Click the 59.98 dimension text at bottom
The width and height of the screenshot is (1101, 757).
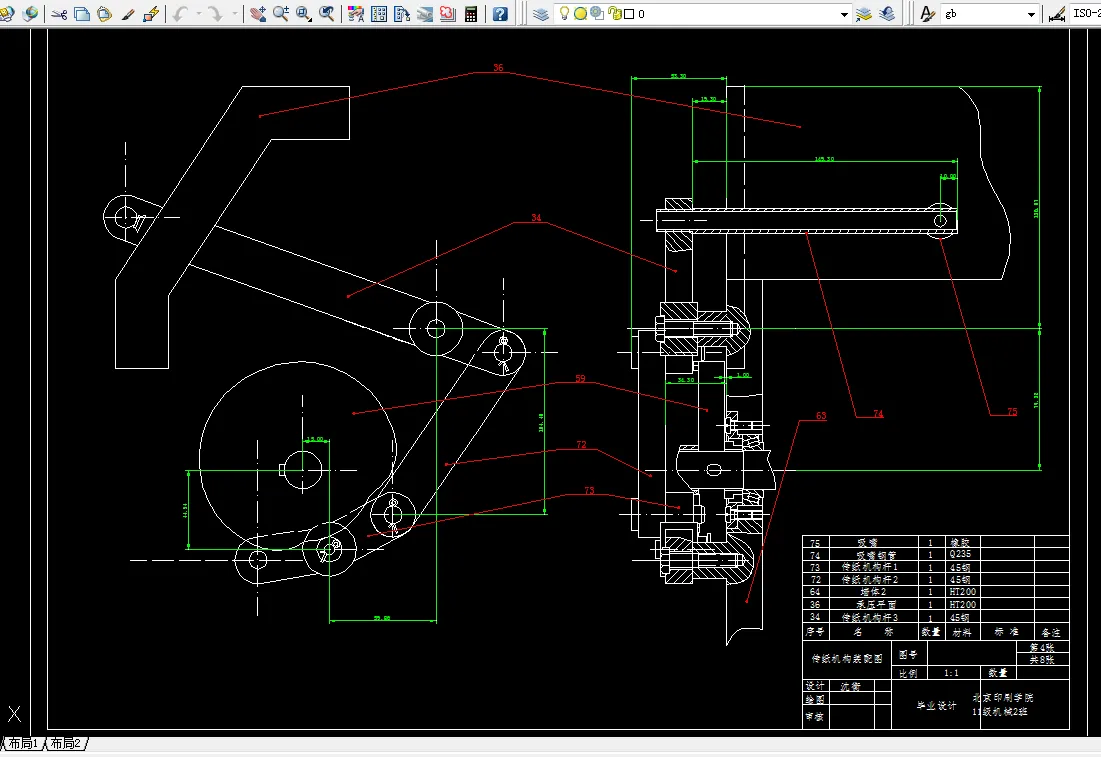(x=382, y=618)
